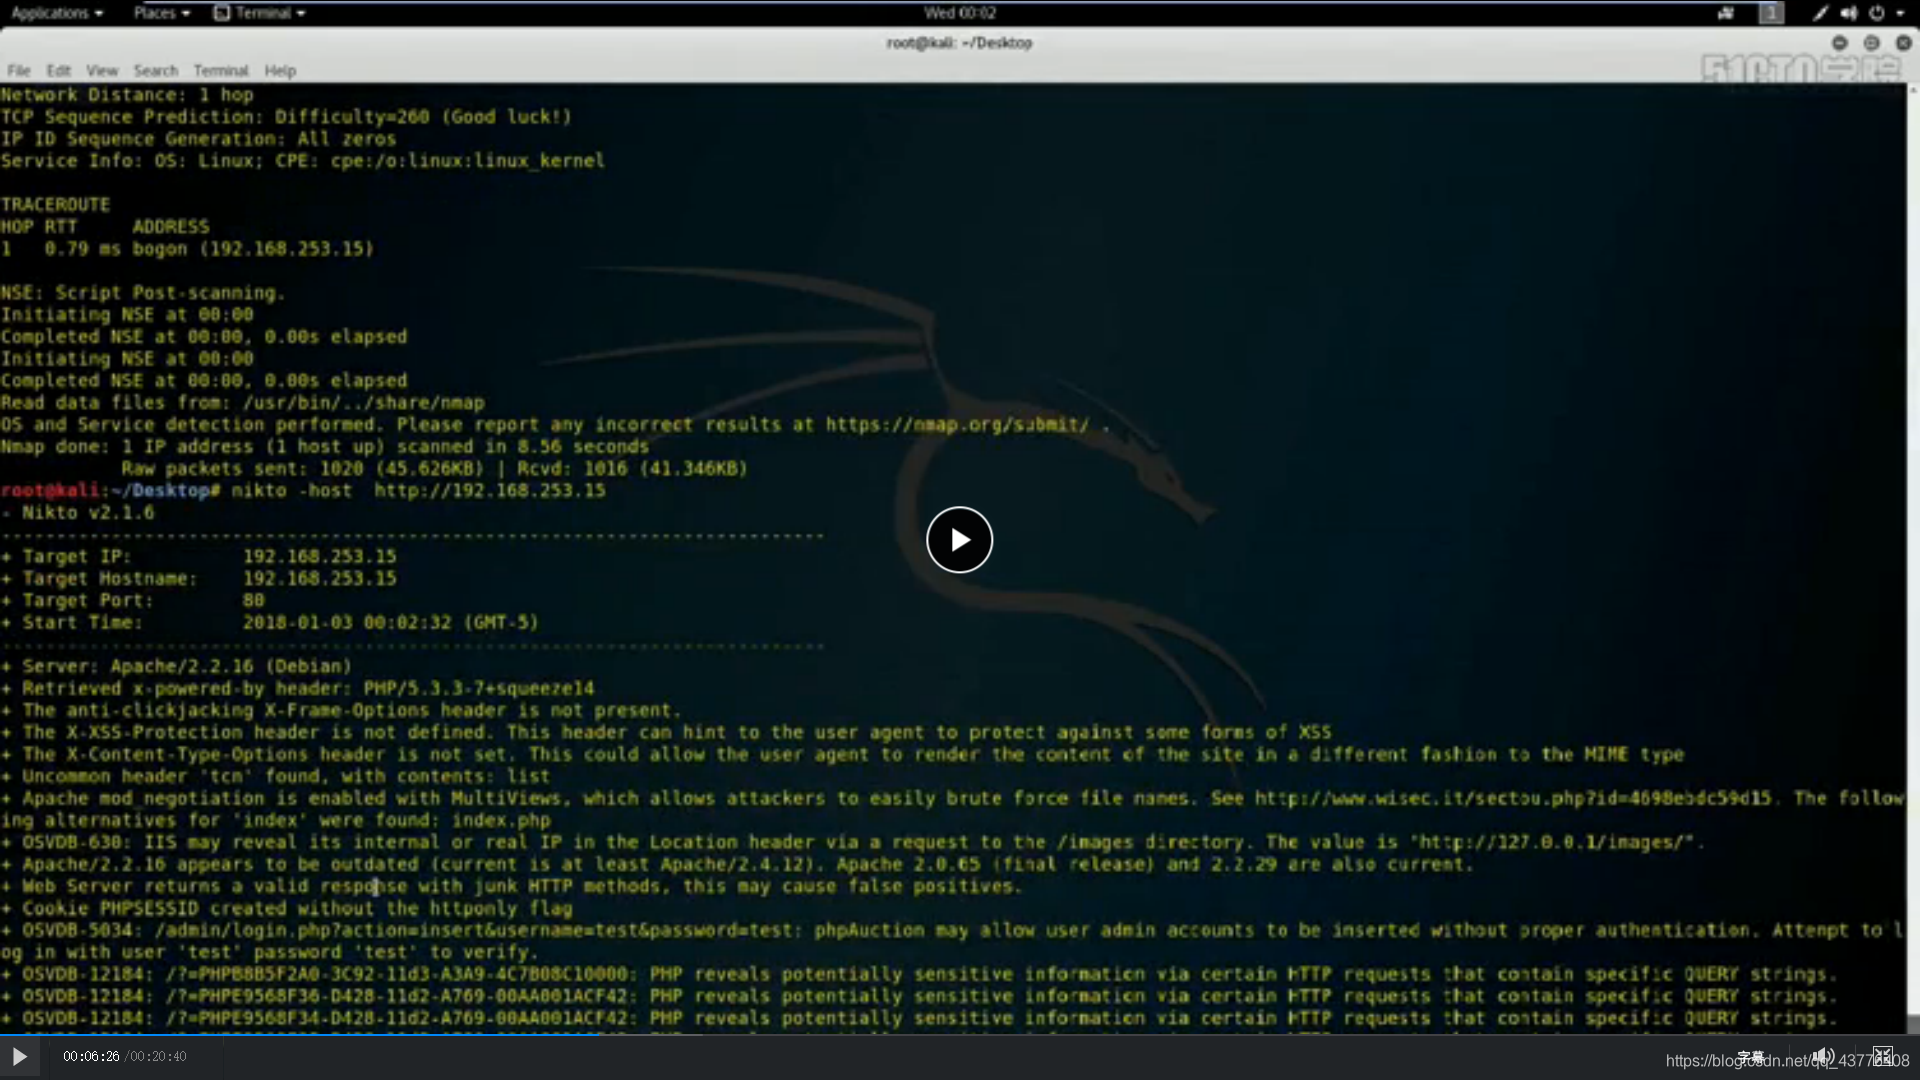Click the power icon in top bar
The width and height of the screenshot is (1920, 1080).
1877,13
